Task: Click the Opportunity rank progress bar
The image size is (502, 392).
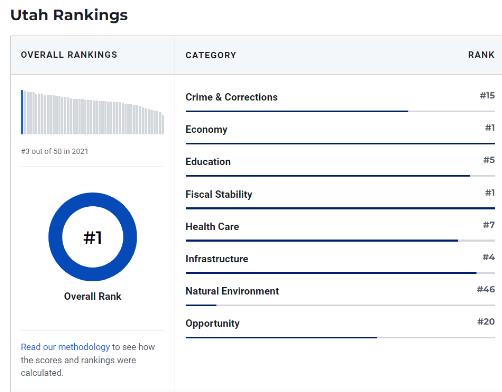Action: [340, 337]
